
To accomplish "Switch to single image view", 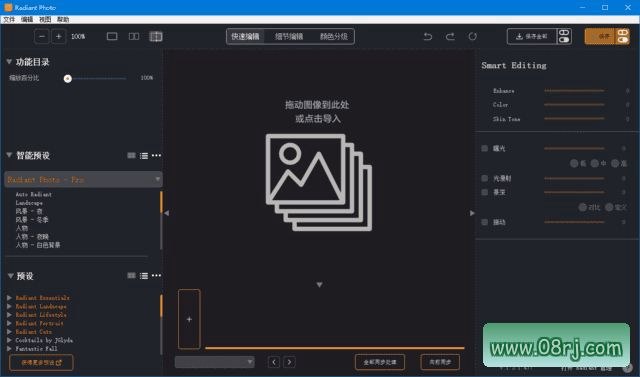I will tap(112, 37).
